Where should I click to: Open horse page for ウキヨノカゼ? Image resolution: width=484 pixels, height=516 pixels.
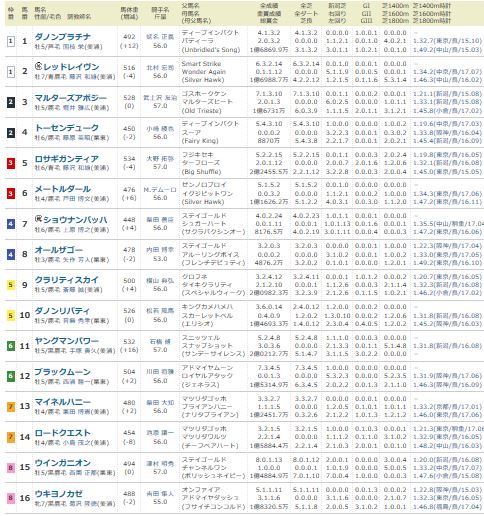58,494
